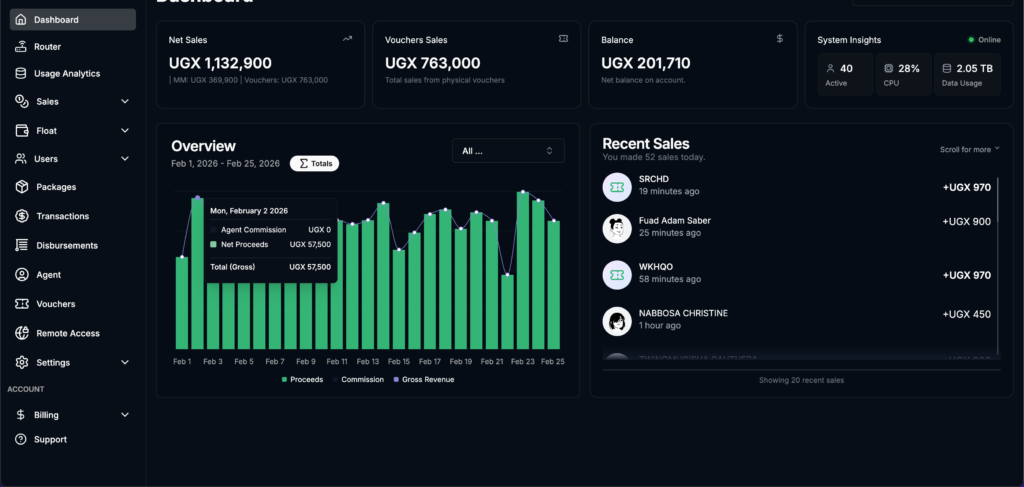Expand the Float submenu chevron
Screen dimensions: 1024x487
pyautogui.click(x=125, y=131)
